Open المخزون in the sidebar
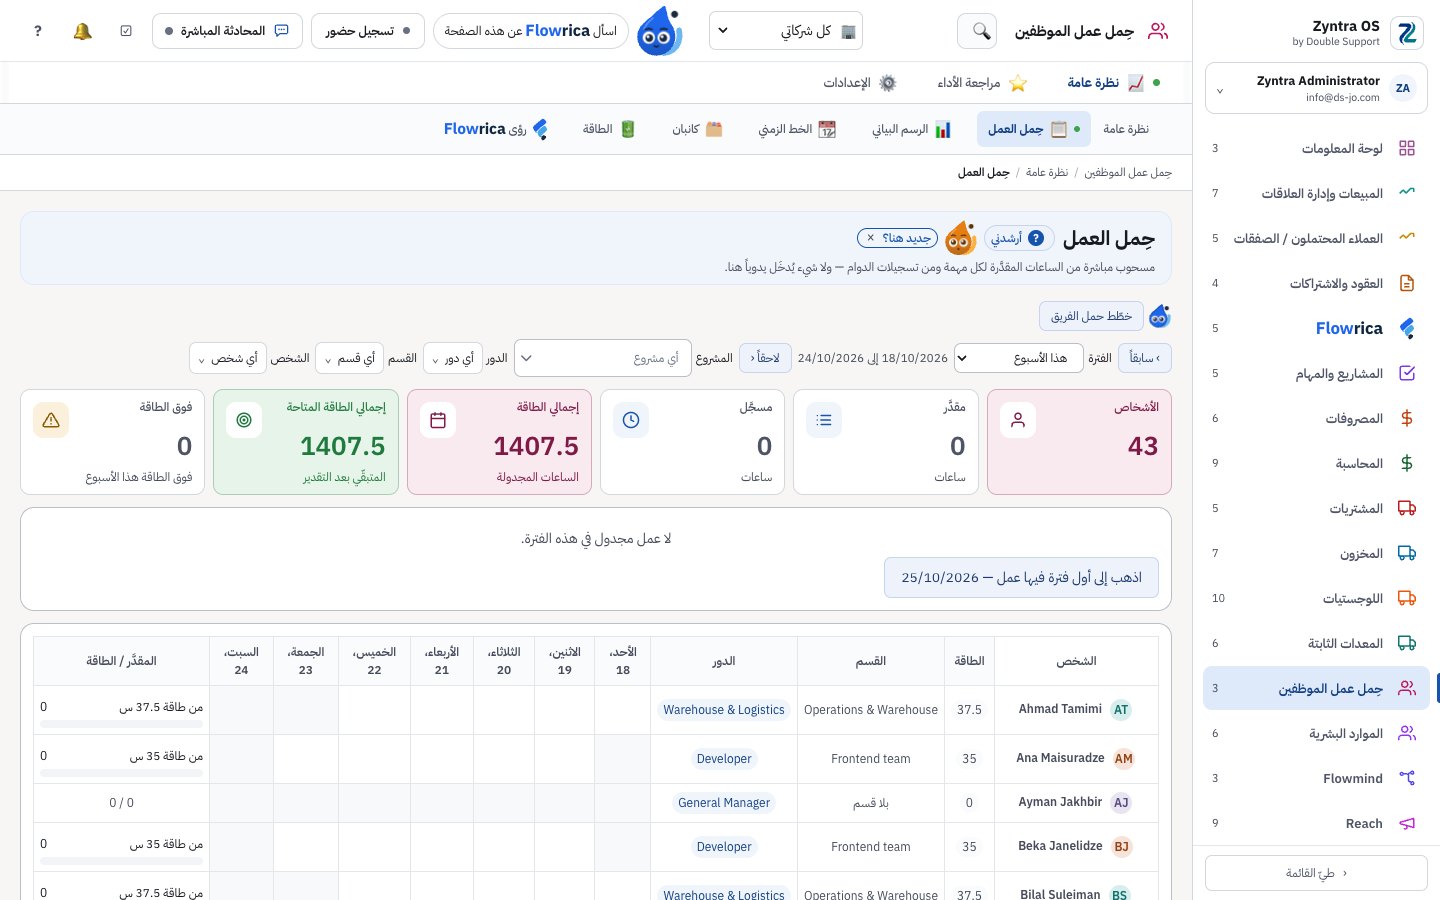This screenshot has width=1440, height=900. tap(1316, 553)
